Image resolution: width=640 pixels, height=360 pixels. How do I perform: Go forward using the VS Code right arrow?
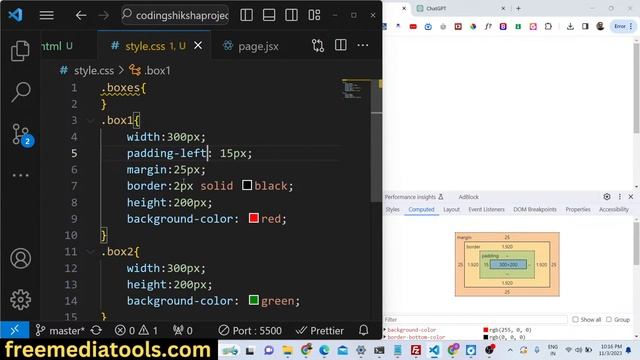coord(104,16)
